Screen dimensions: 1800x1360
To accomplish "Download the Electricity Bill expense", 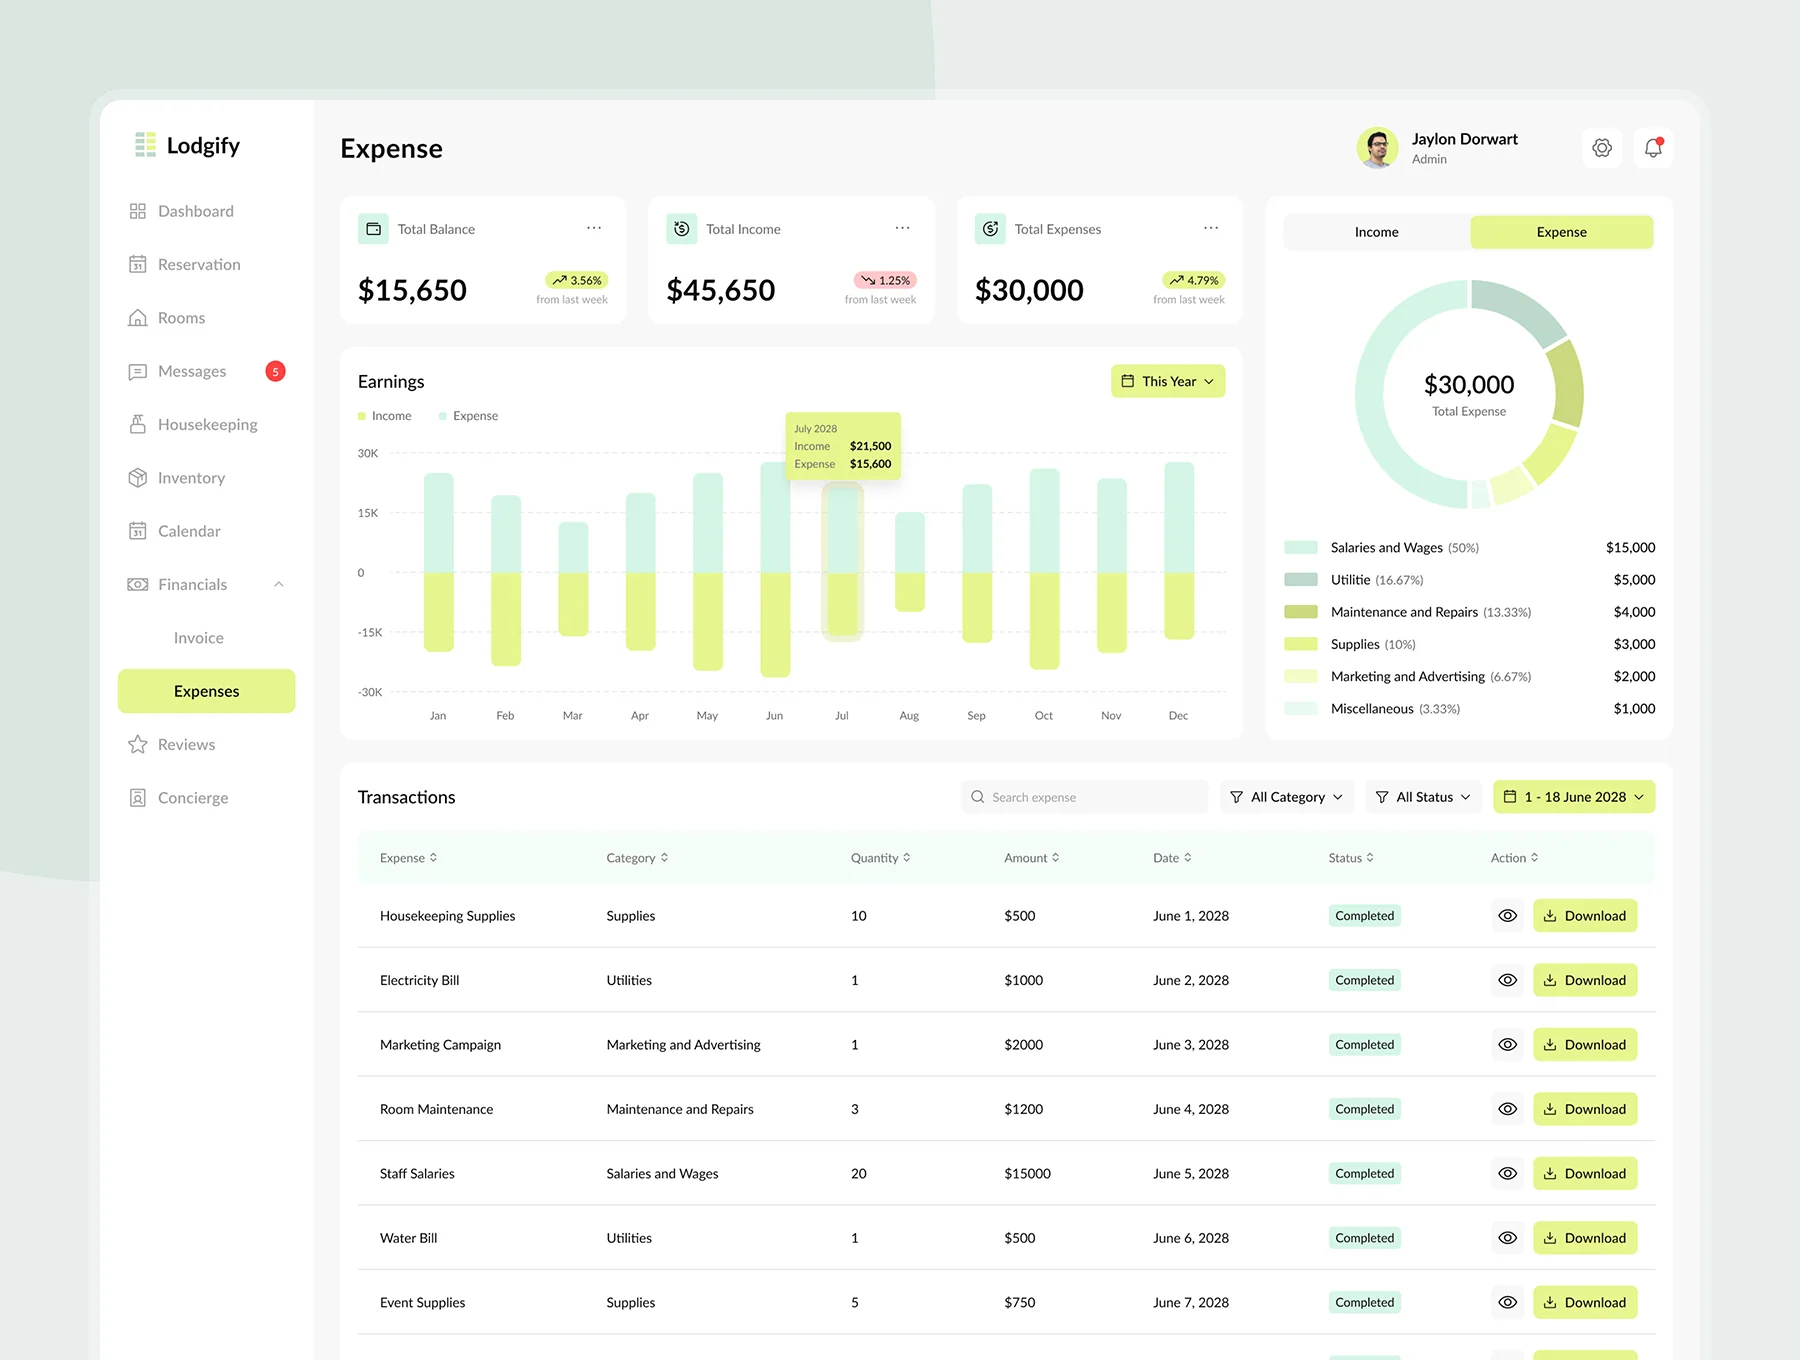I will [1585, 980].
